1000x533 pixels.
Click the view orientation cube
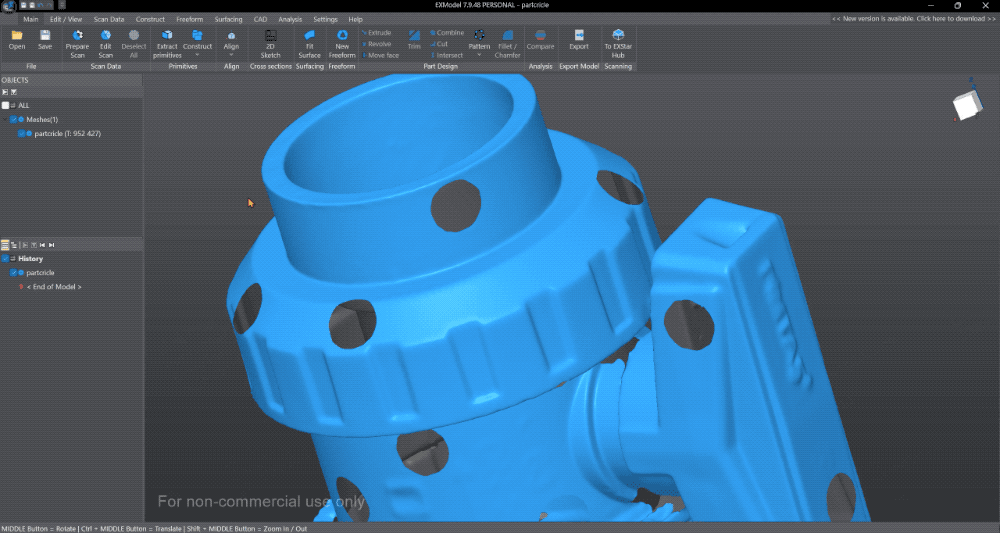click(966, 105)
